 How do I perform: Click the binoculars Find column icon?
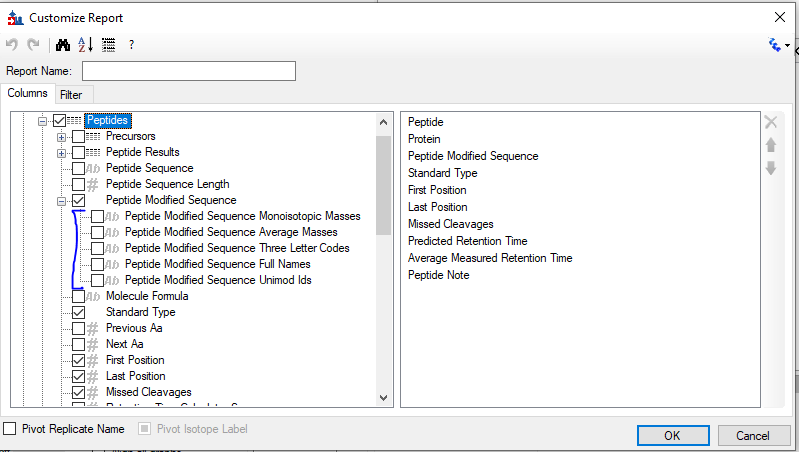click(x=62, y=45)
